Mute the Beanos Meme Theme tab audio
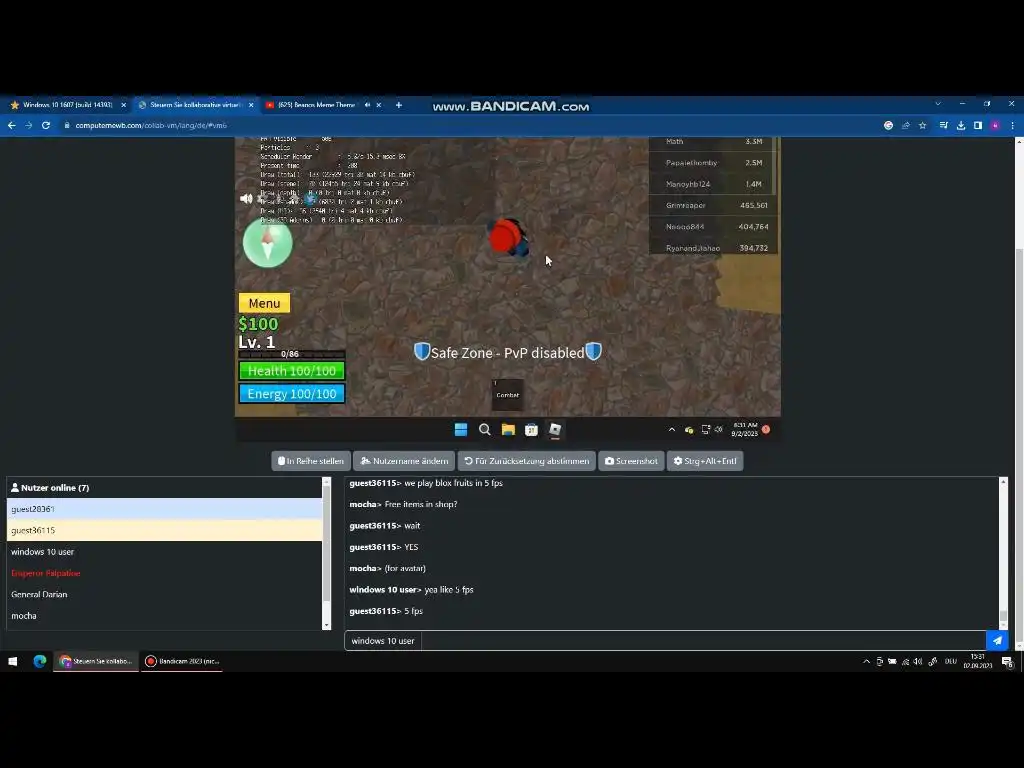Screen dimensions: 1024x768 click(367, 104)
